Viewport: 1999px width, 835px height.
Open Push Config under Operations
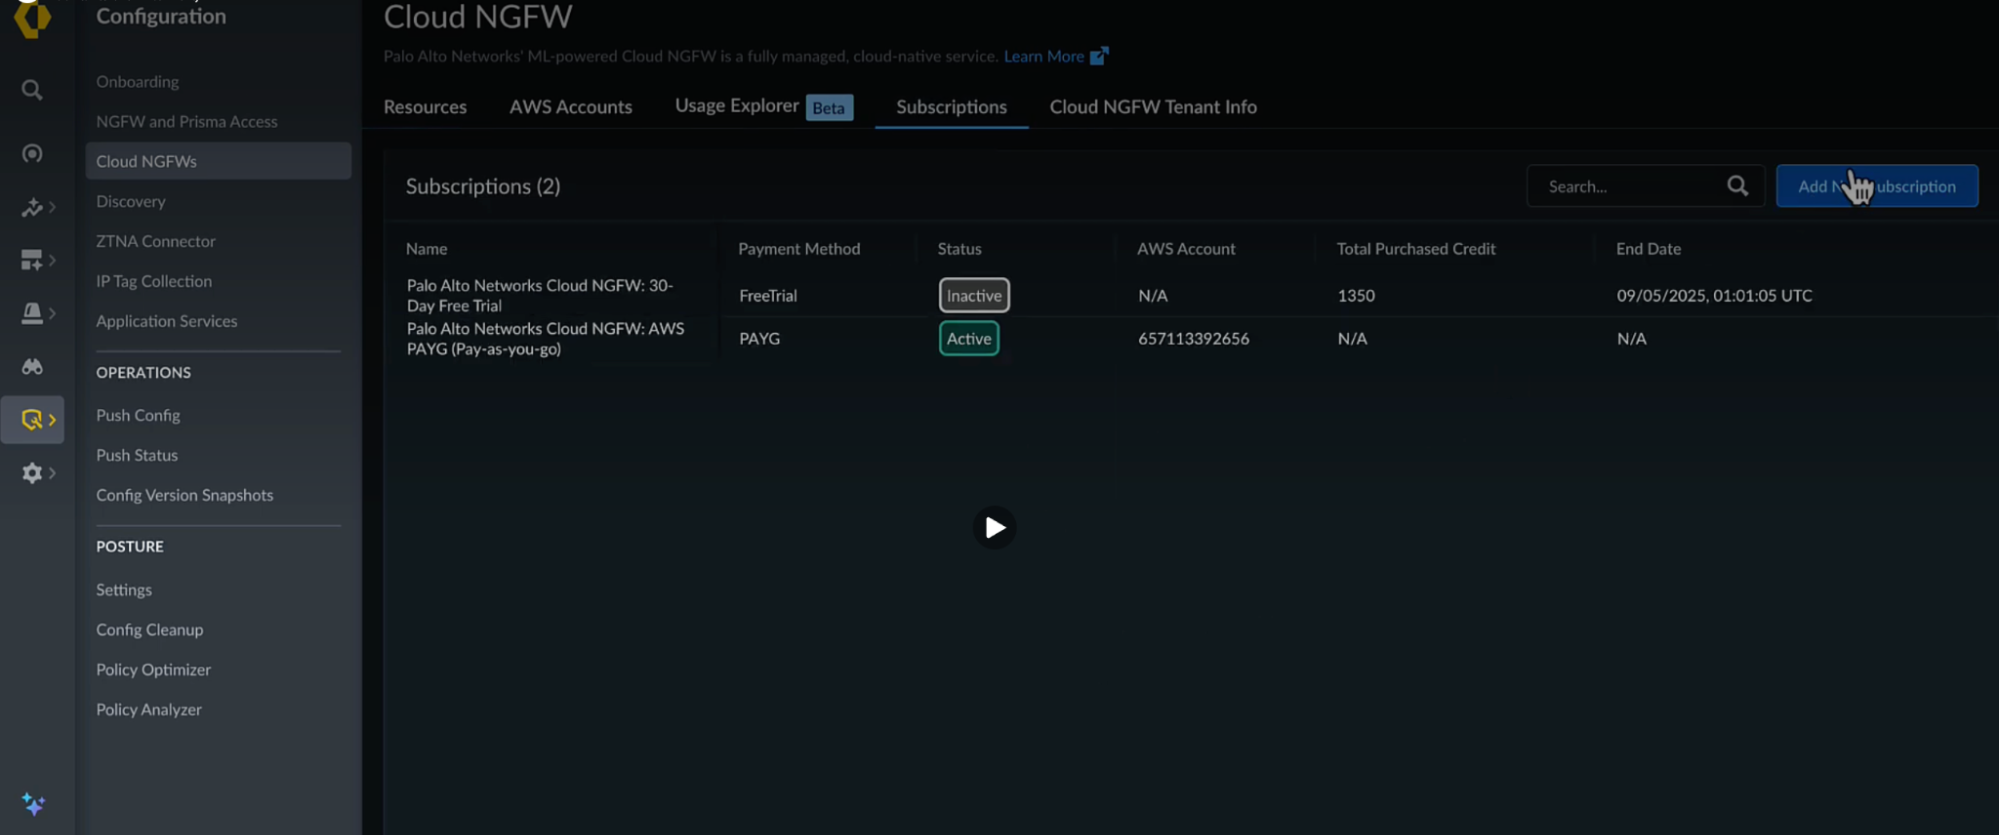click(x=138, y=416)
